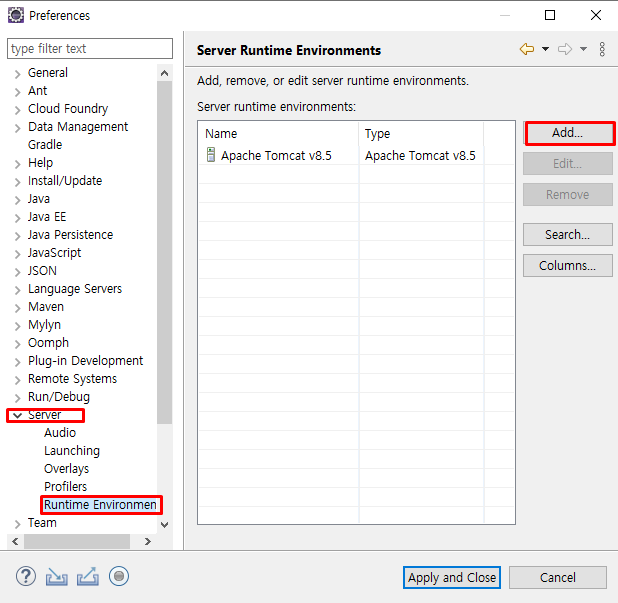Expand the Ant tree node
618x603 pixels.
pos(17,92)
